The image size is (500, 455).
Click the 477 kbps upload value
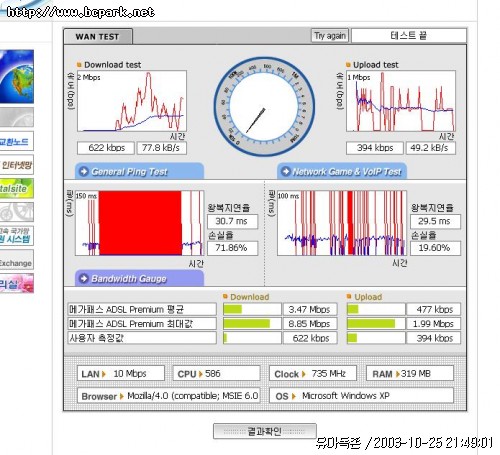pos(434,309)
